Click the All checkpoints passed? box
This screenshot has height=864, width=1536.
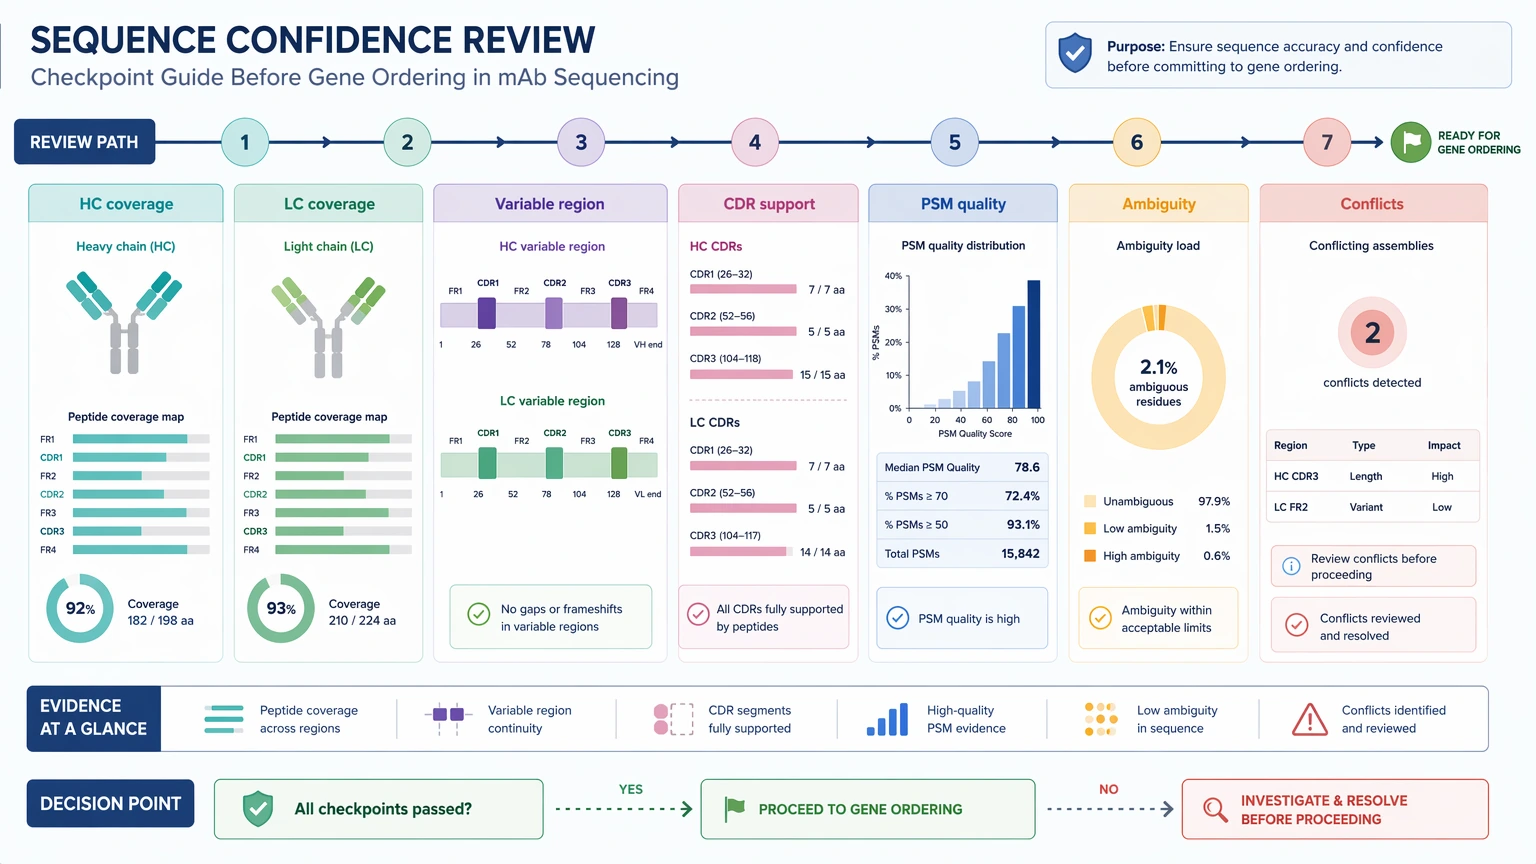[379, 809]
